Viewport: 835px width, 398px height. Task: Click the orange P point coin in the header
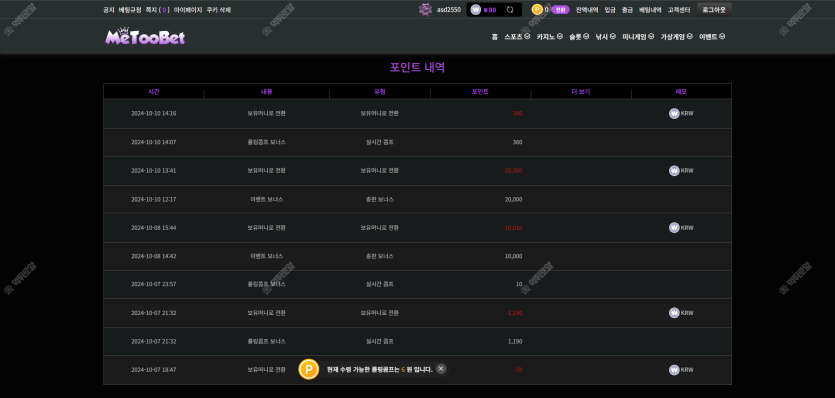click(537, 10)
